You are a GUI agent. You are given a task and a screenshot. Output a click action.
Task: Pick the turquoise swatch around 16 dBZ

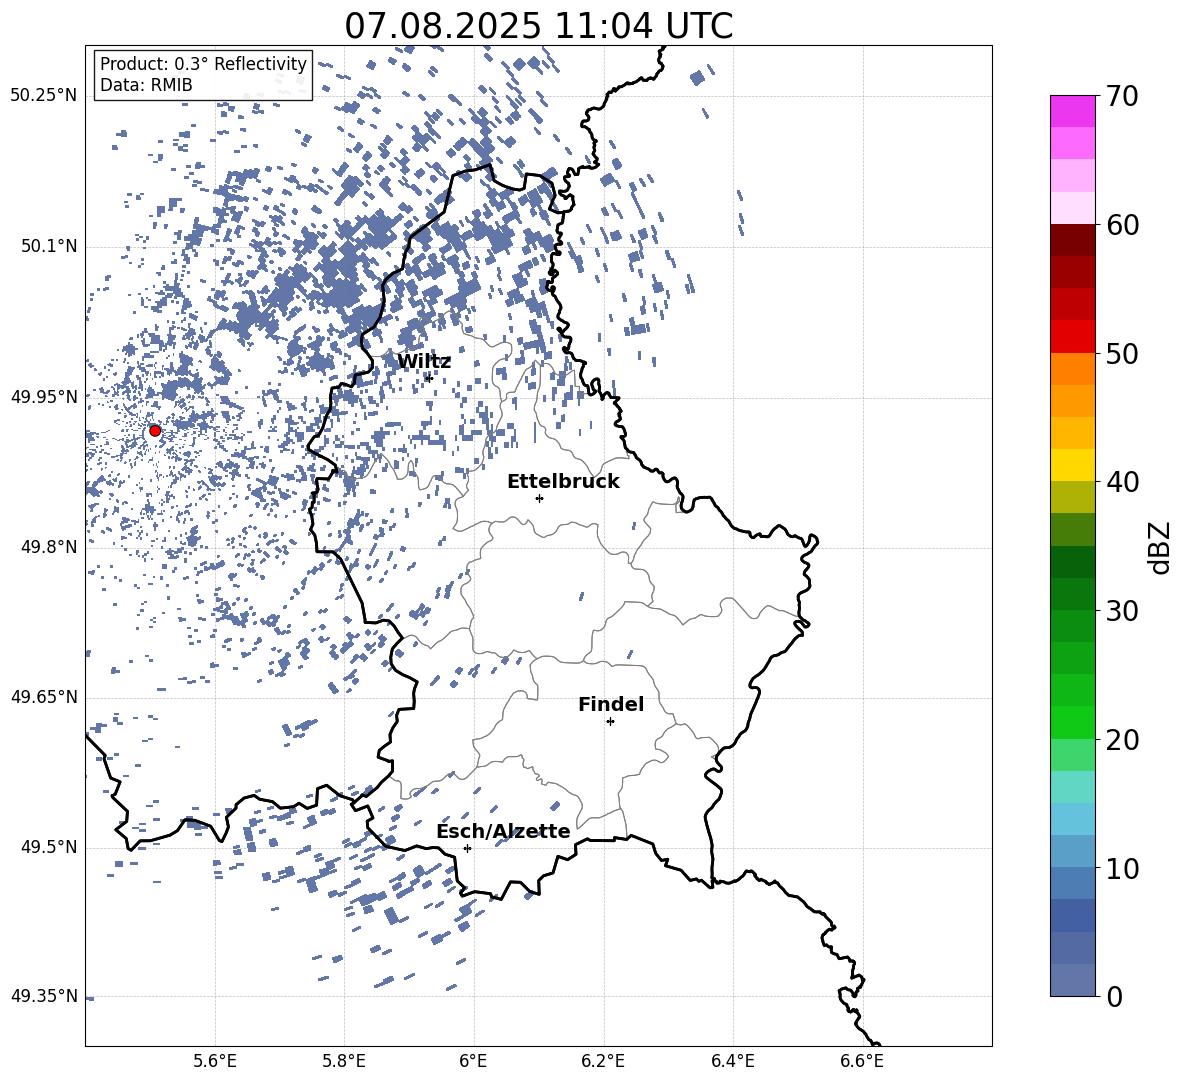tap(1072, 787)
